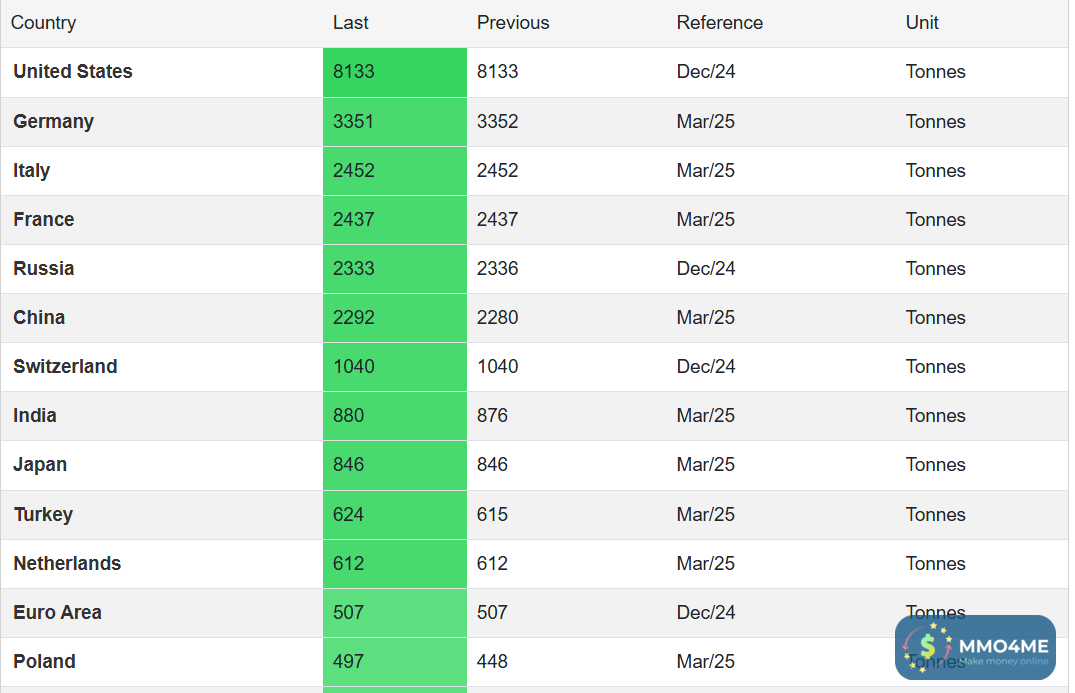
Task: Click the Reference column header
Action: click(x=720, y=23)
